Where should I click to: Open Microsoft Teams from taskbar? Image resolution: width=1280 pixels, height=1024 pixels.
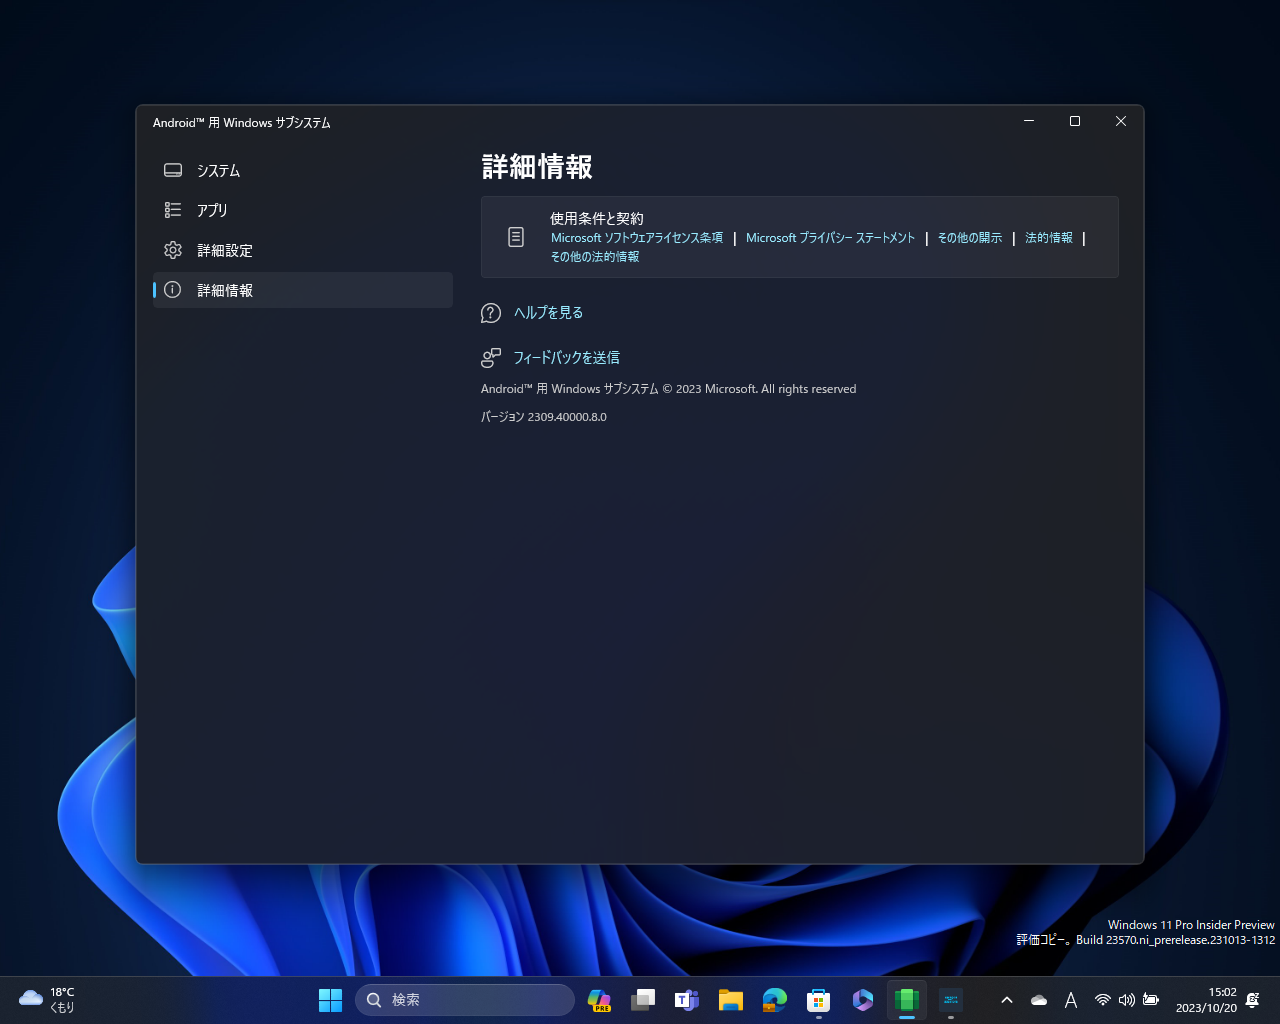[x=687, y=999]
